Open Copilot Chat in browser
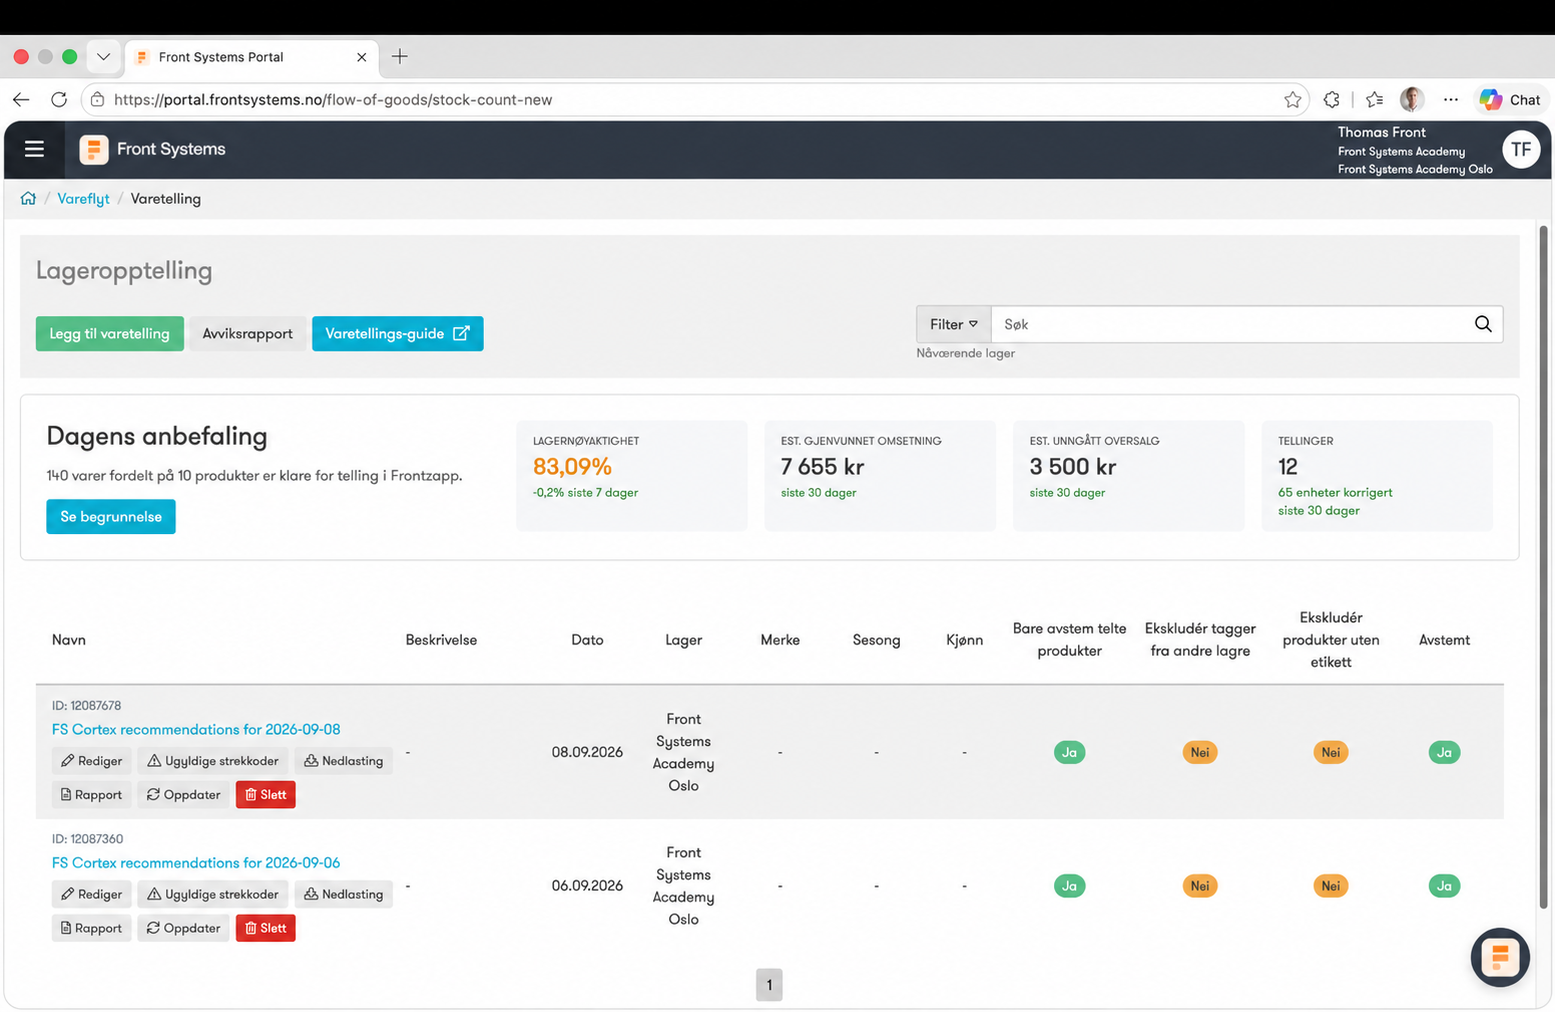1555x1012 pixels. 1510,99
